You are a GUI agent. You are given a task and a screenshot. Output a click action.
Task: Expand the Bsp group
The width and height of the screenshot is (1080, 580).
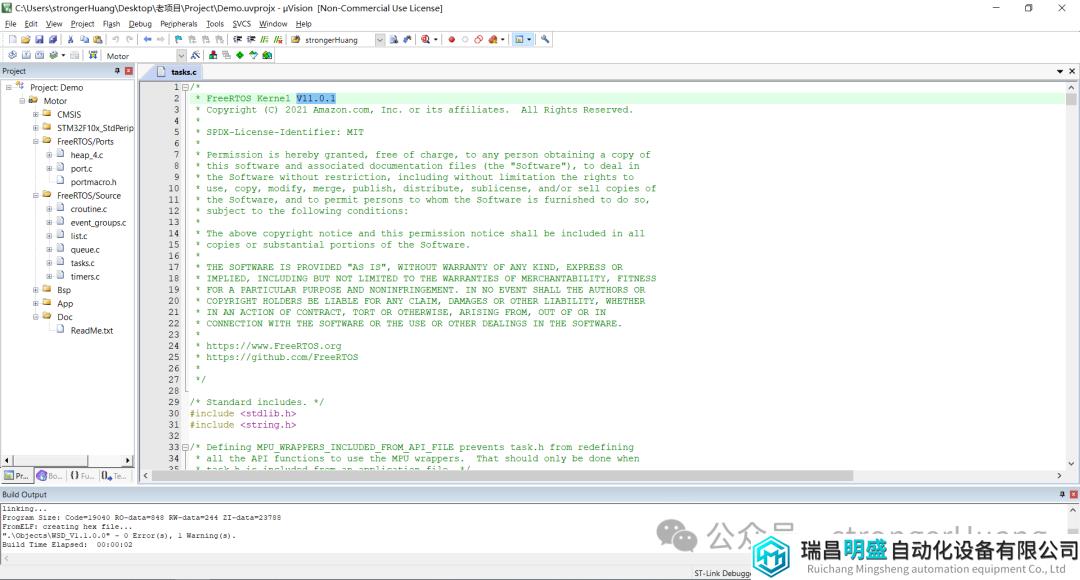pyautogui.click(x=36, y=290)
